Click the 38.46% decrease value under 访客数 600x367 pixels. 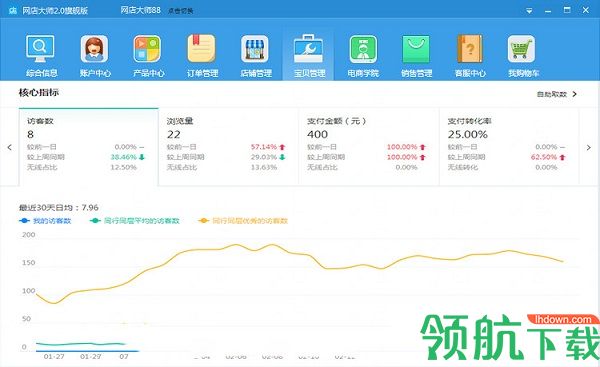123,157
